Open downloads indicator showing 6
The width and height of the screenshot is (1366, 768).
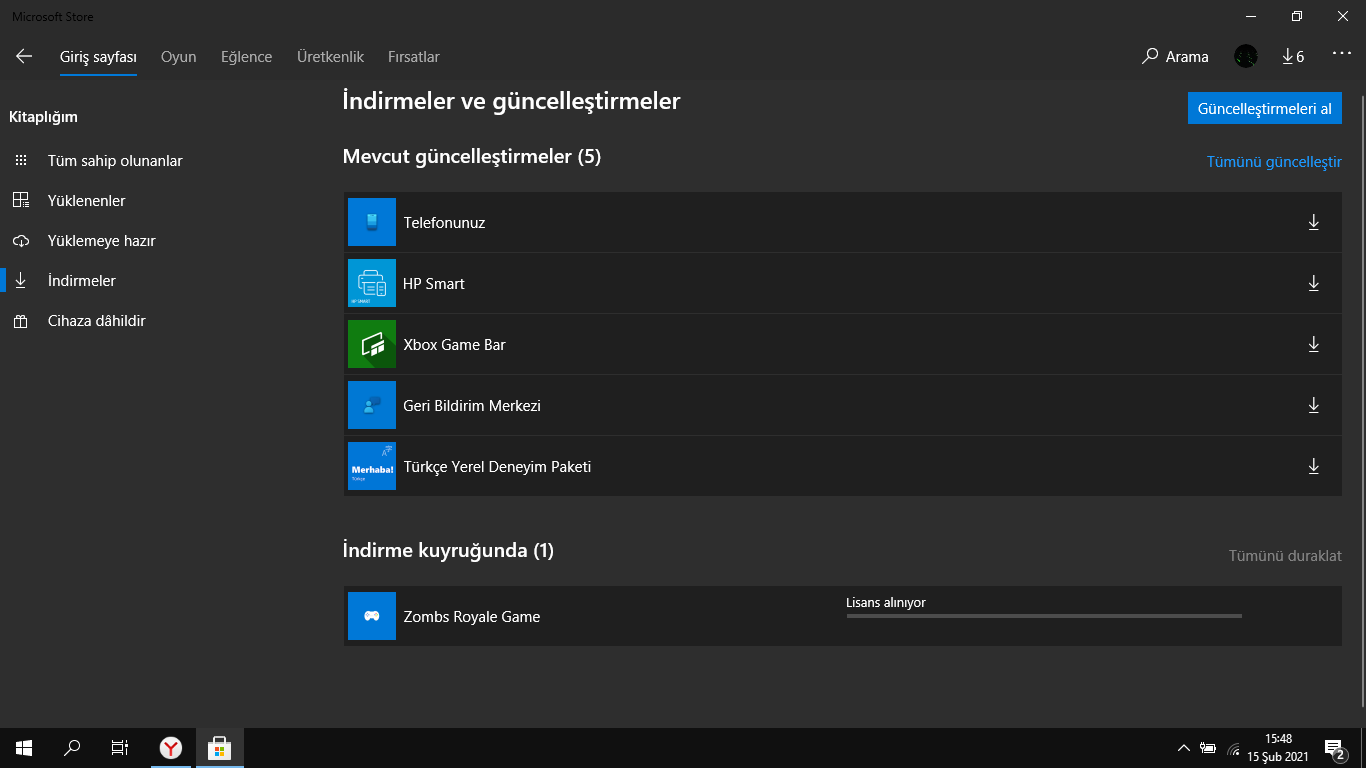[x=1293, y=57]
